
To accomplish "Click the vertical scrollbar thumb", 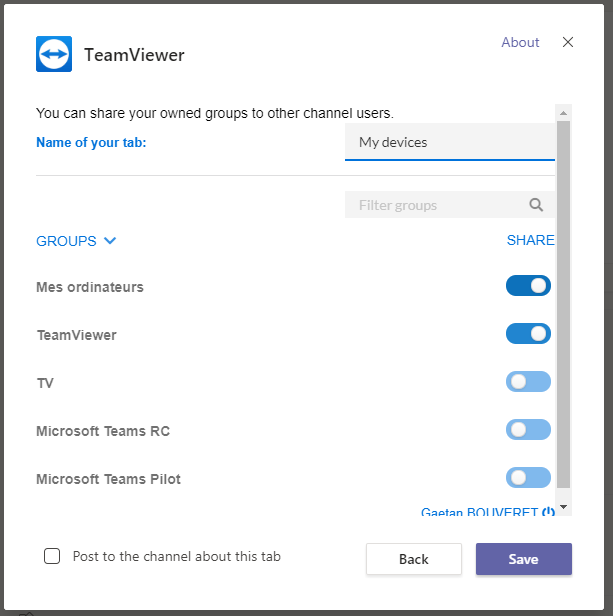I will coord(563,304).
